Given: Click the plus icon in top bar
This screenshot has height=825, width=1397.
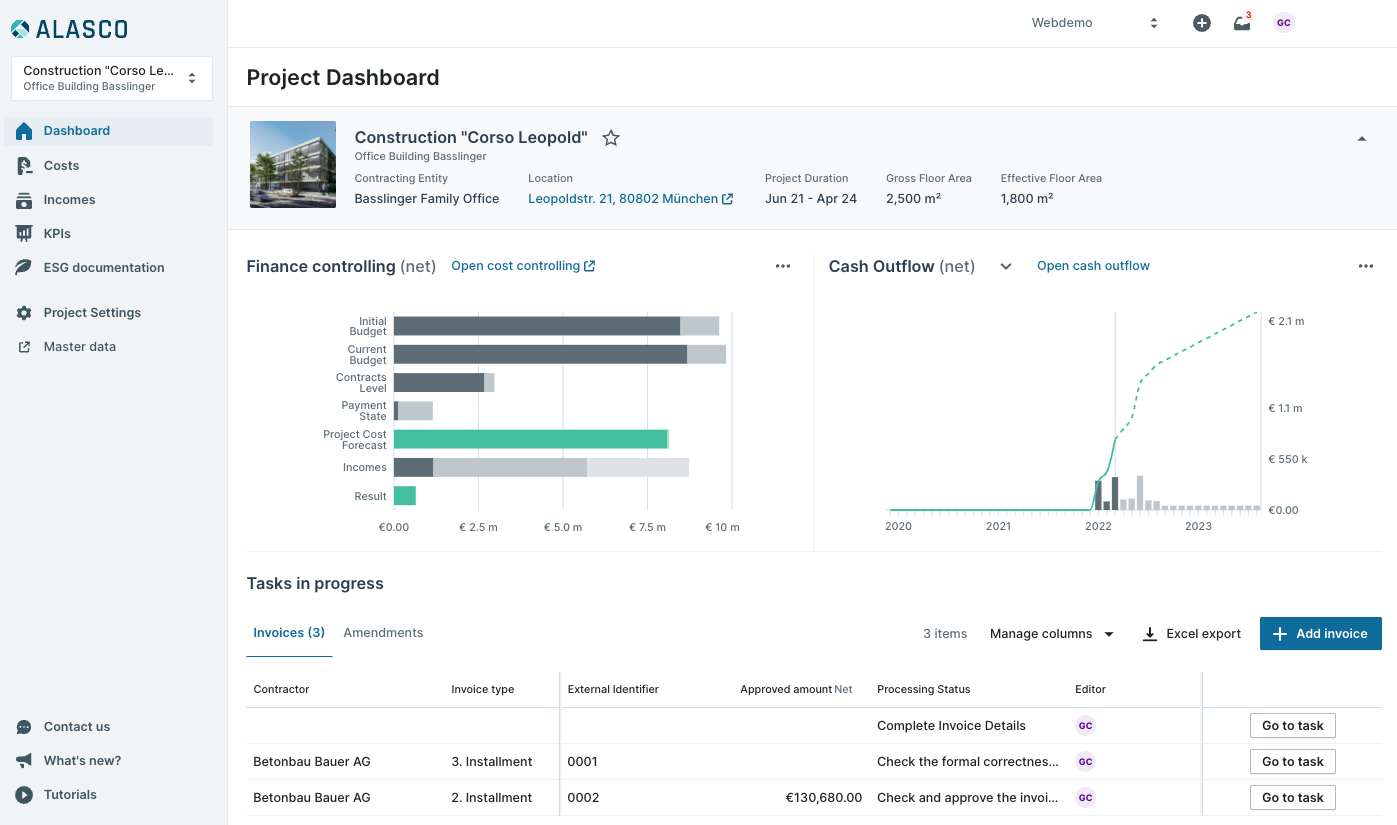Looking at the screenshot, I should coord(1202,23).
